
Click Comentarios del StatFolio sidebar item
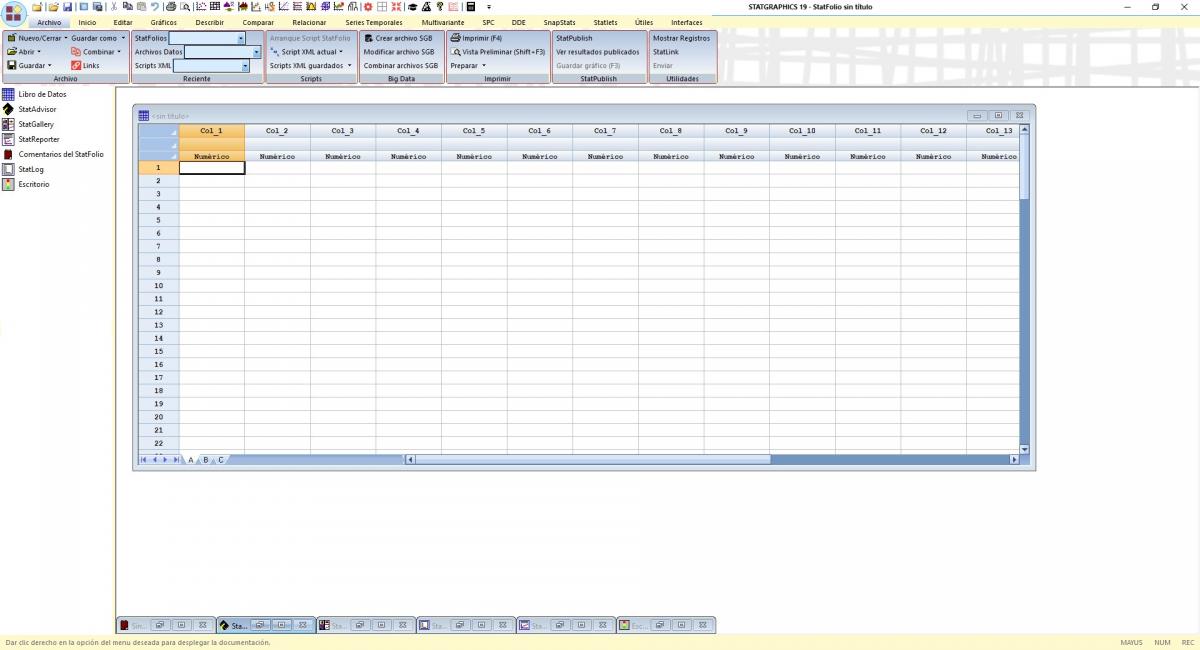[x=60, y=154]
